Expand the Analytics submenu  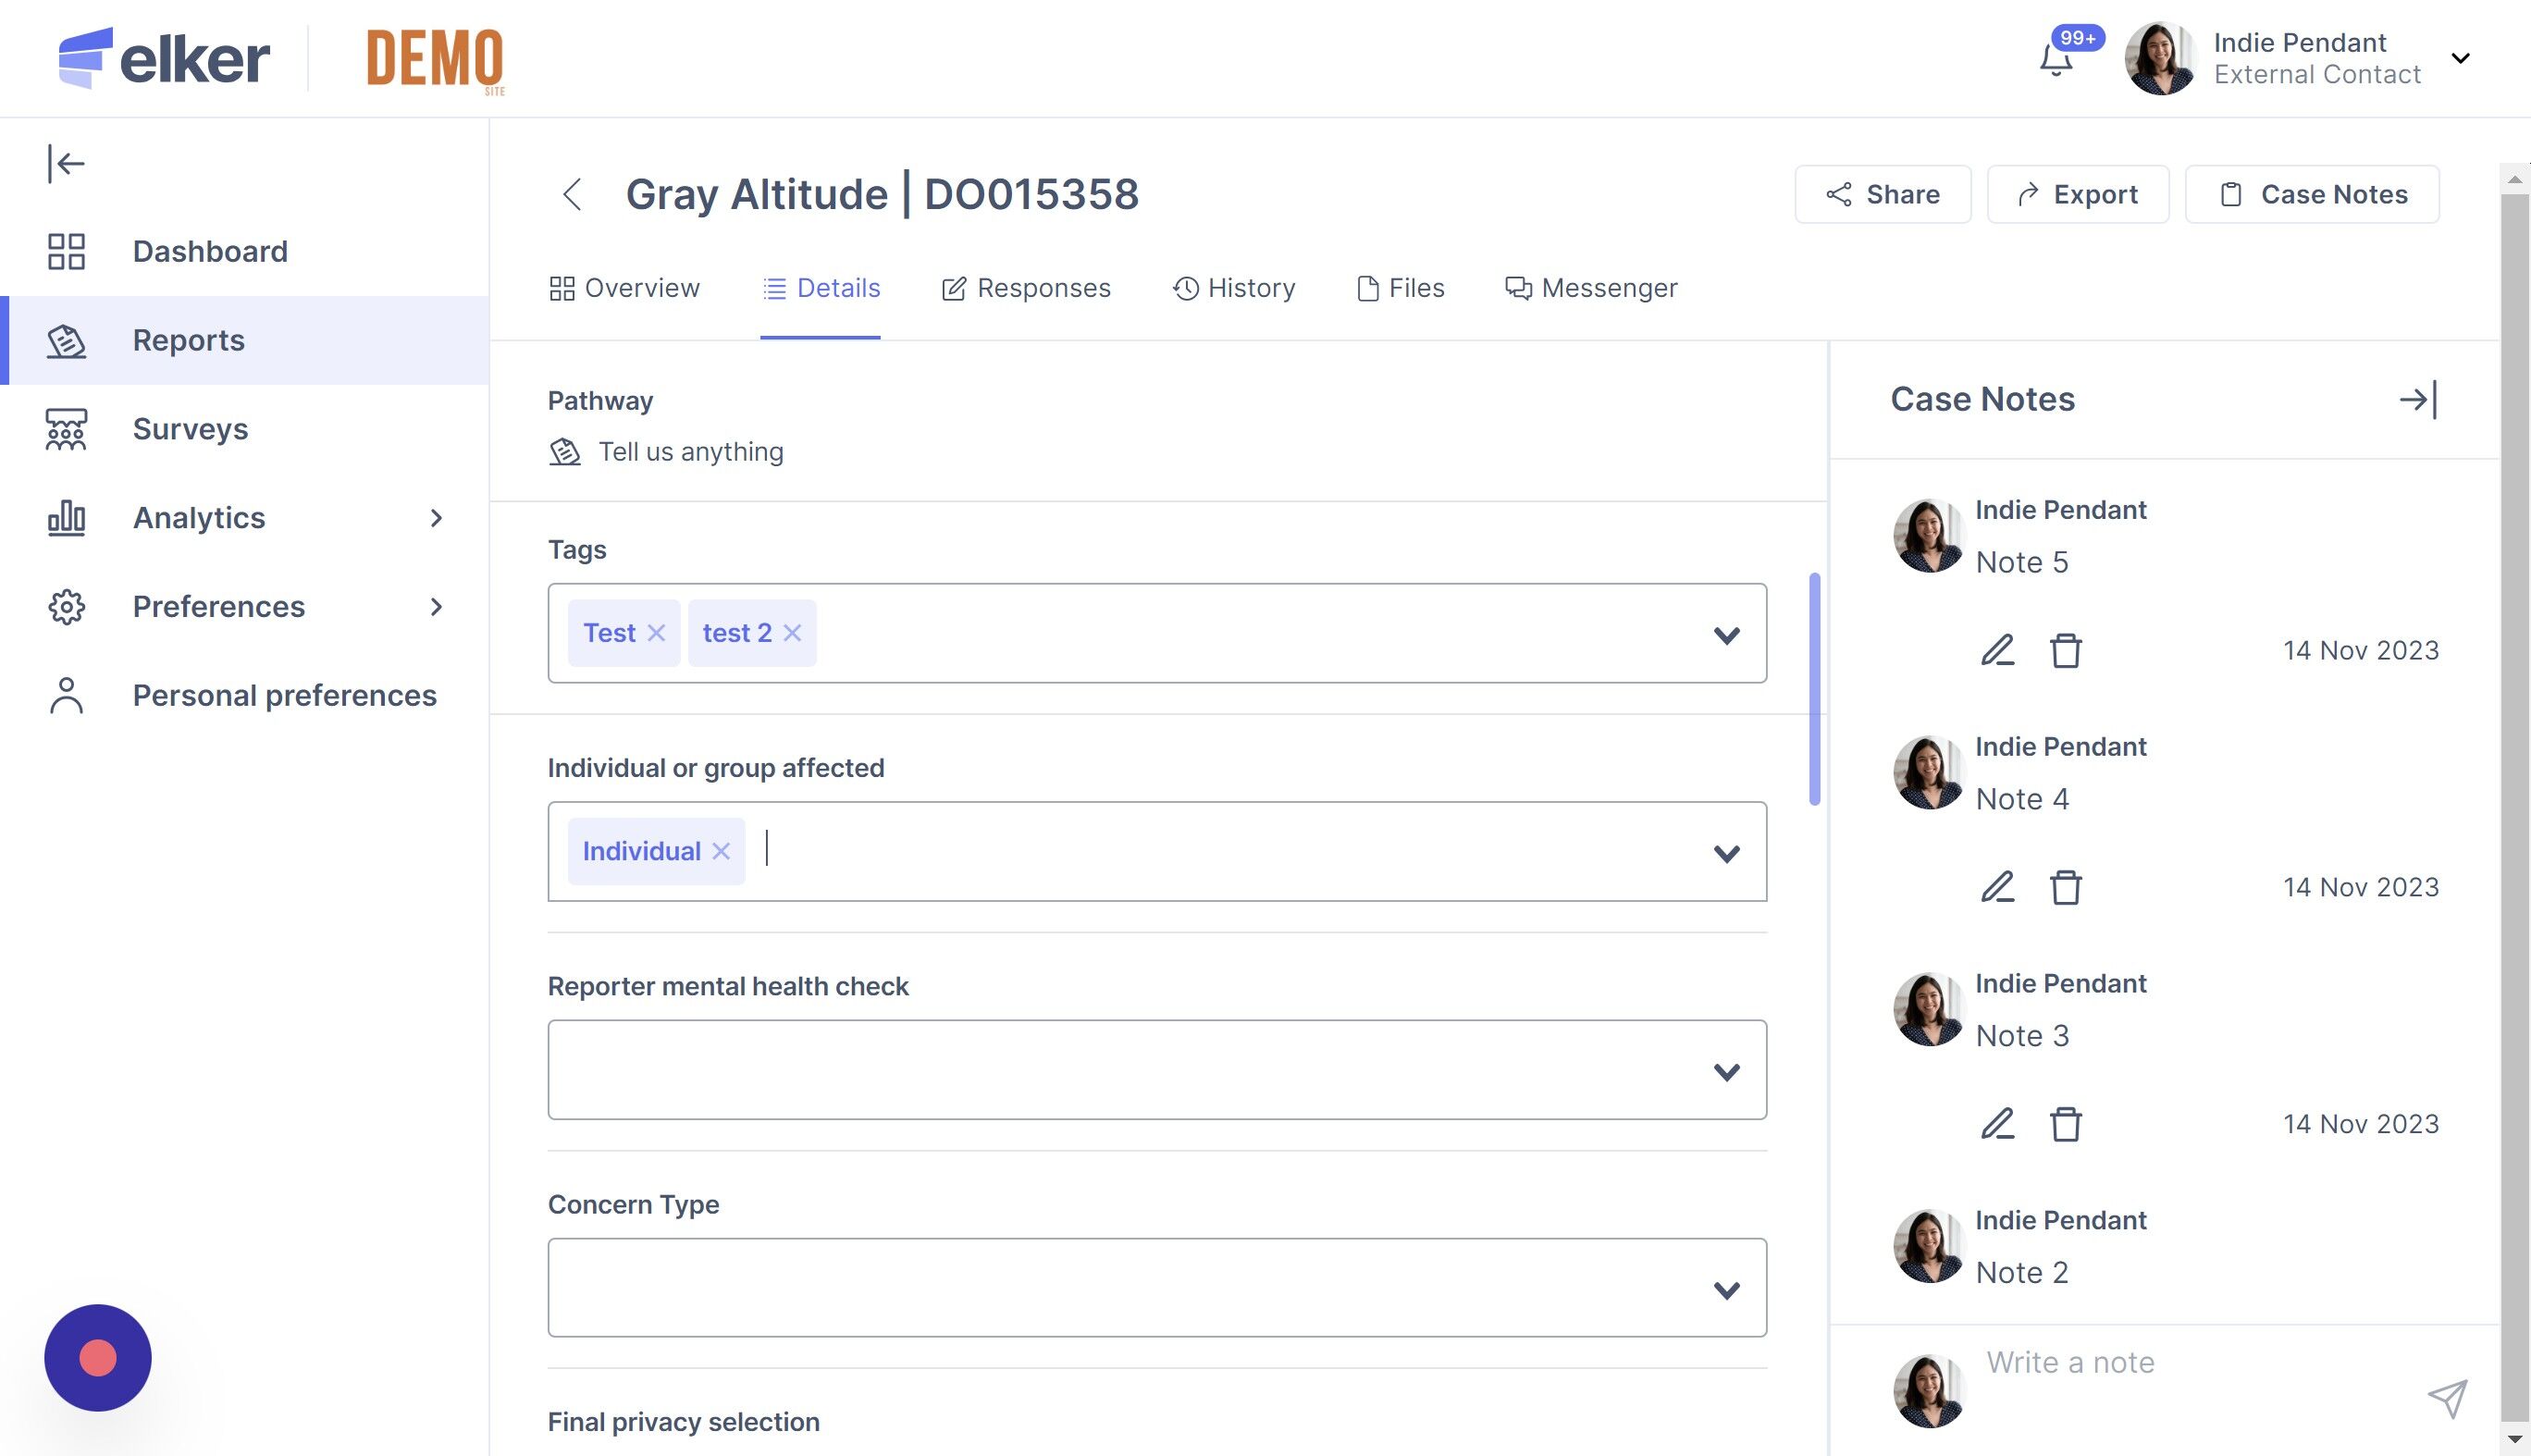(x=436, y=518)
